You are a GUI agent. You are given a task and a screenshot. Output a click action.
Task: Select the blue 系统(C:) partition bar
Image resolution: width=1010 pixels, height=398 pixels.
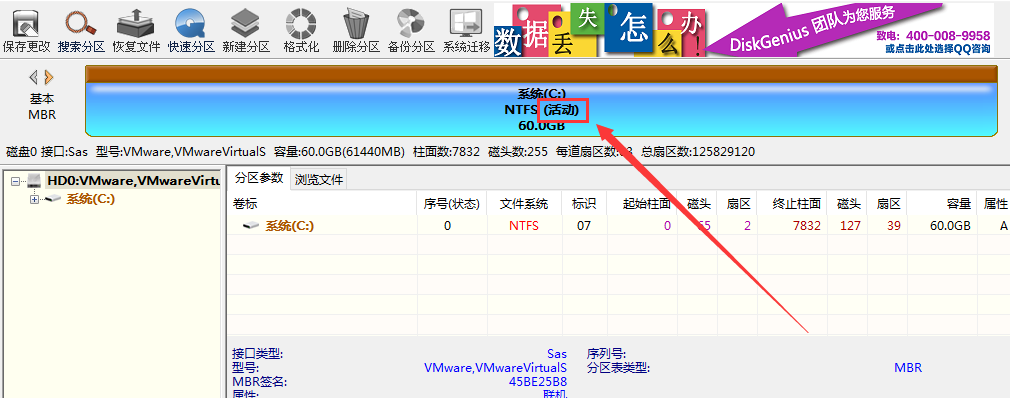[x=542, y=109]
